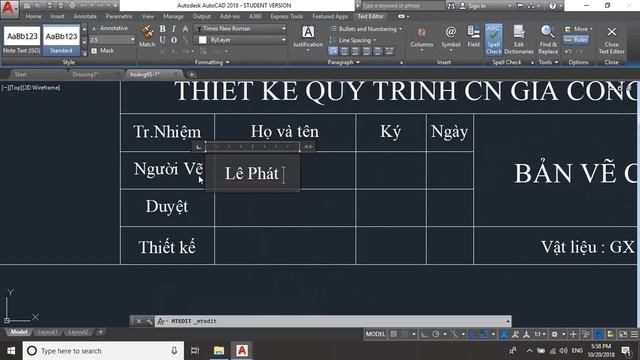Click inside the Lê Phát text box

click(252, 173)
